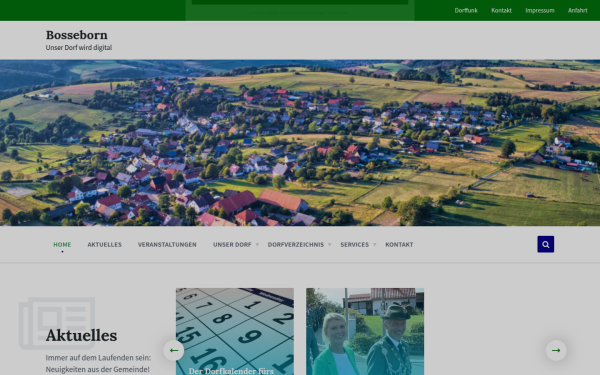Expand the Dorfverzeichnis submenu arrow
Screen dimensions: 600x375
[x=329, y=245]
